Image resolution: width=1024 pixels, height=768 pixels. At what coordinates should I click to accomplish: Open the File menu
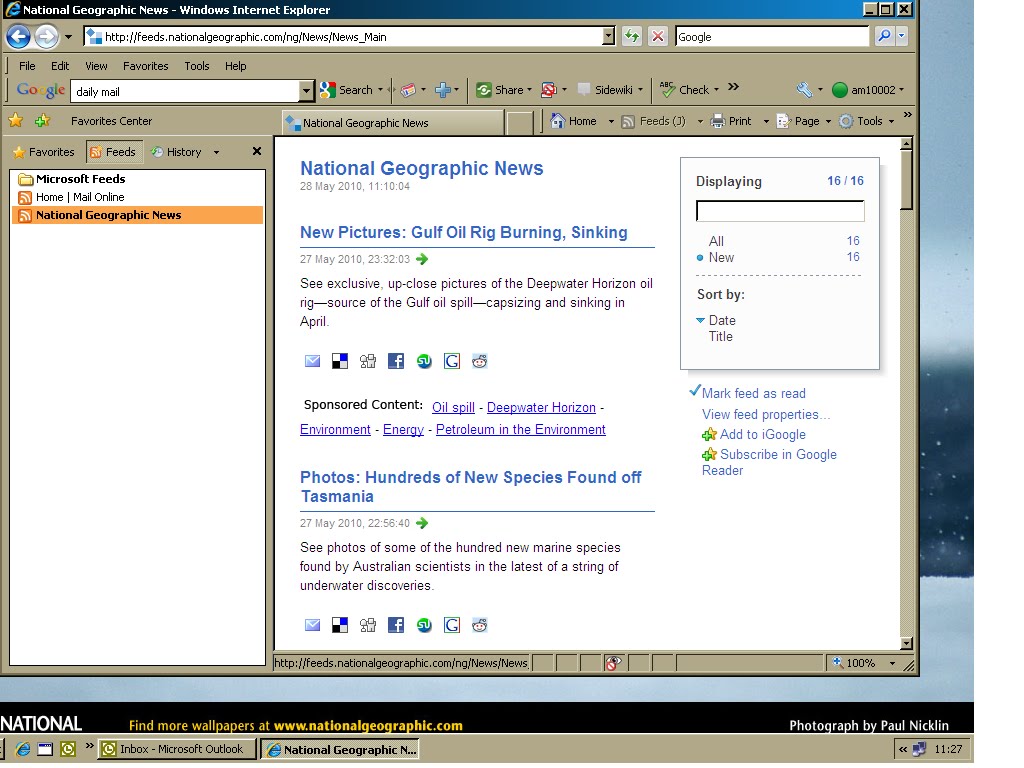click(x=27, y=66)
